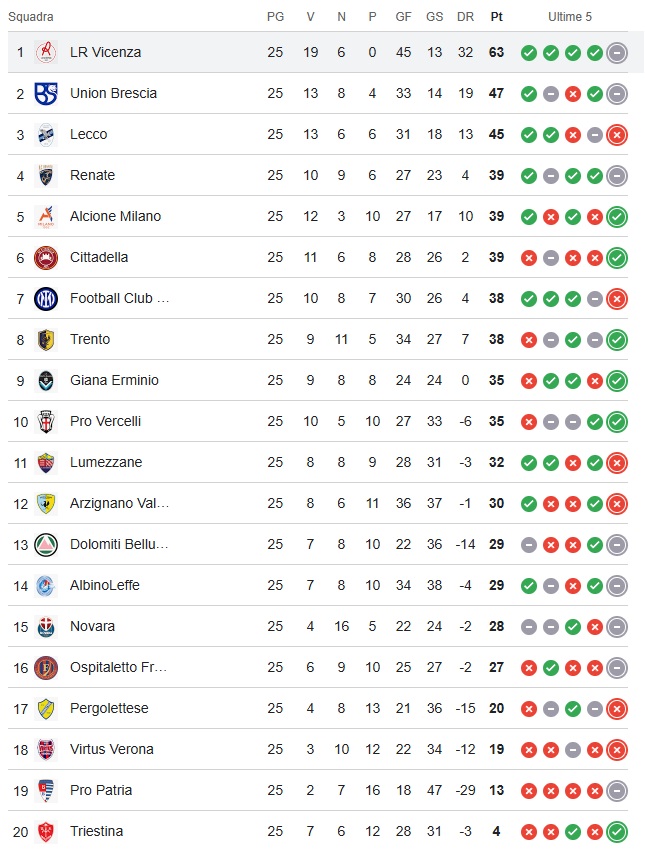Open the Giana Erminio team link
The height and width of the screenshot is (859, 645).
coord(114,380)
